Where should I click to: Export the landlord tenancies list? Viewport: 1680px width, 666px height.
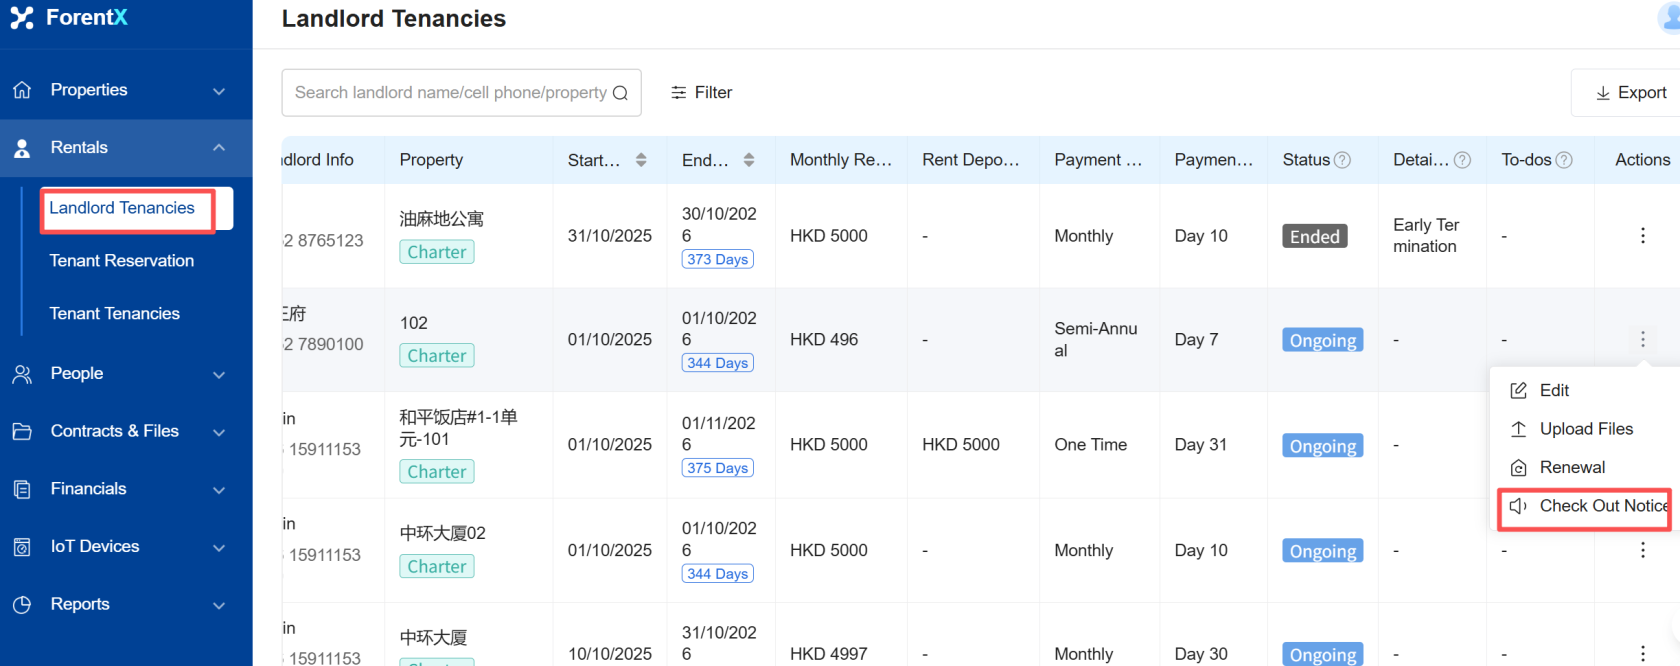(x=1631, y=92)
